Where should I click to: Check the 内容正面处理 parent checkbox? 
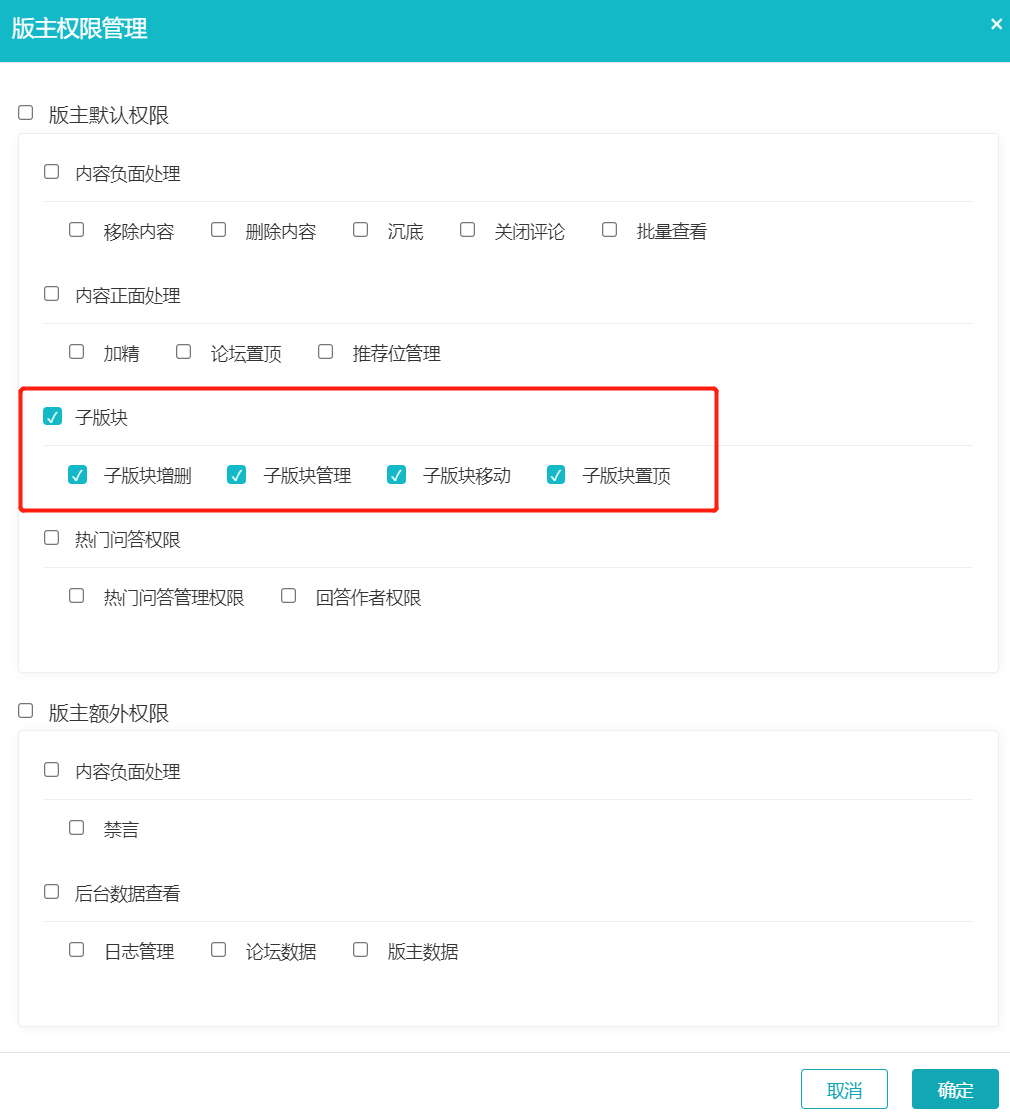51,293
